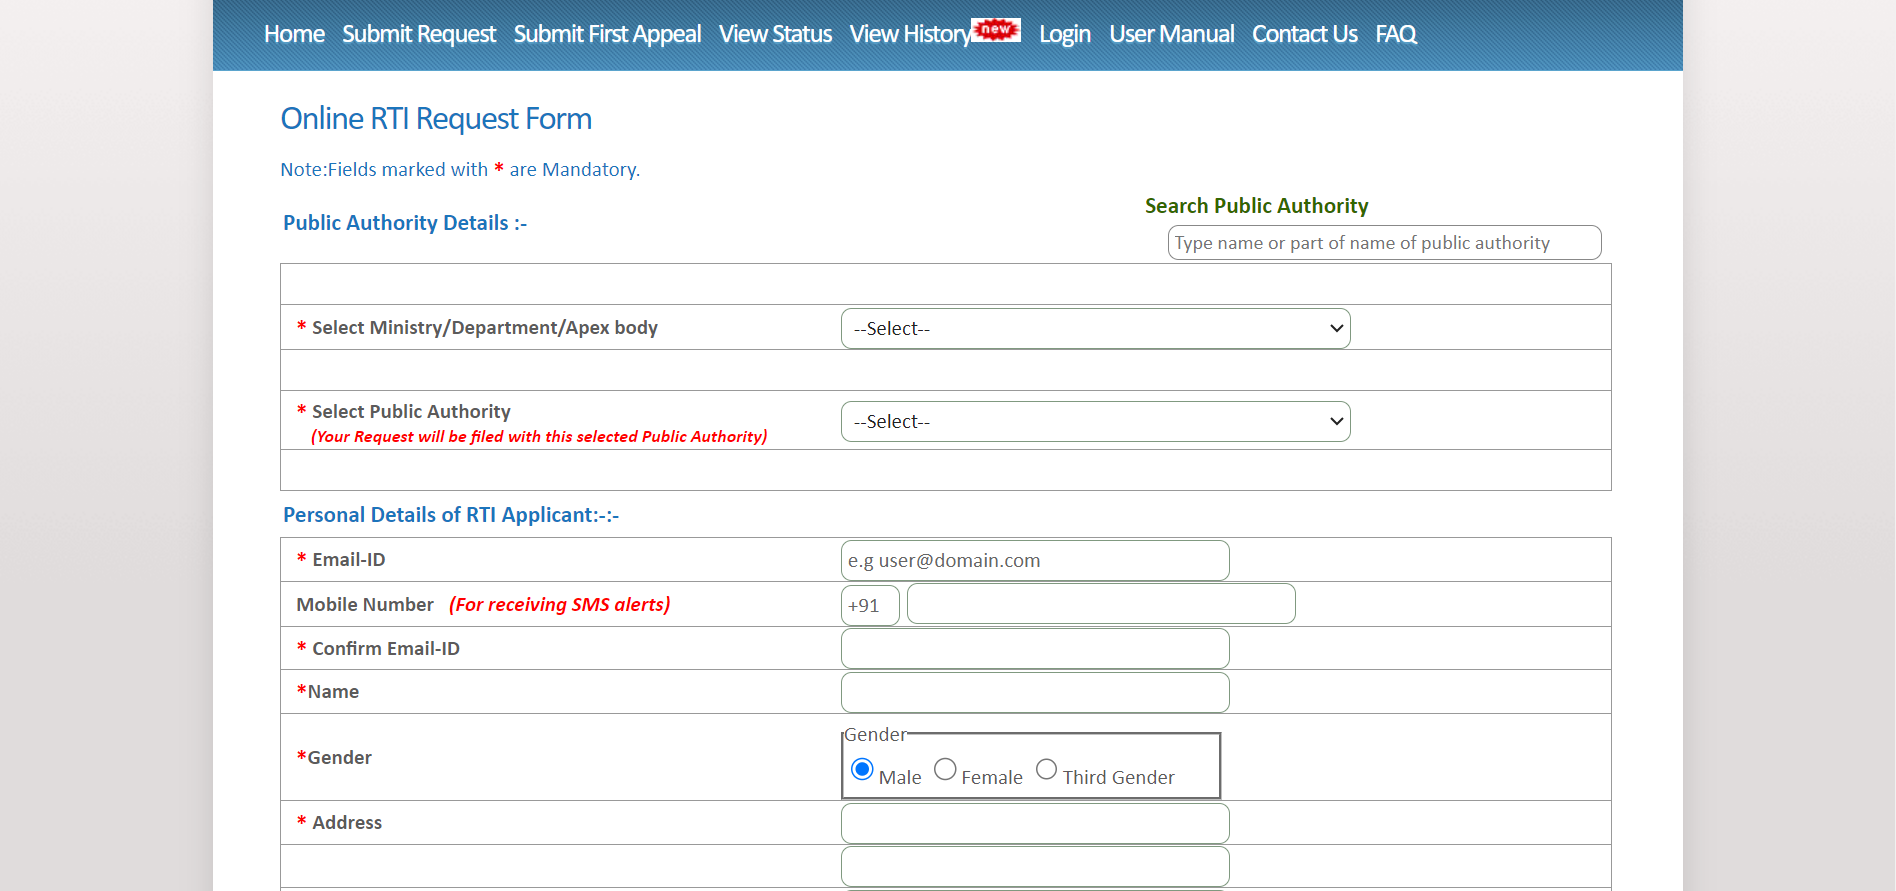Image resolution: width=1896 pixels, height=891 pixels.
Task: Click the Login link
Action: 1064,34
